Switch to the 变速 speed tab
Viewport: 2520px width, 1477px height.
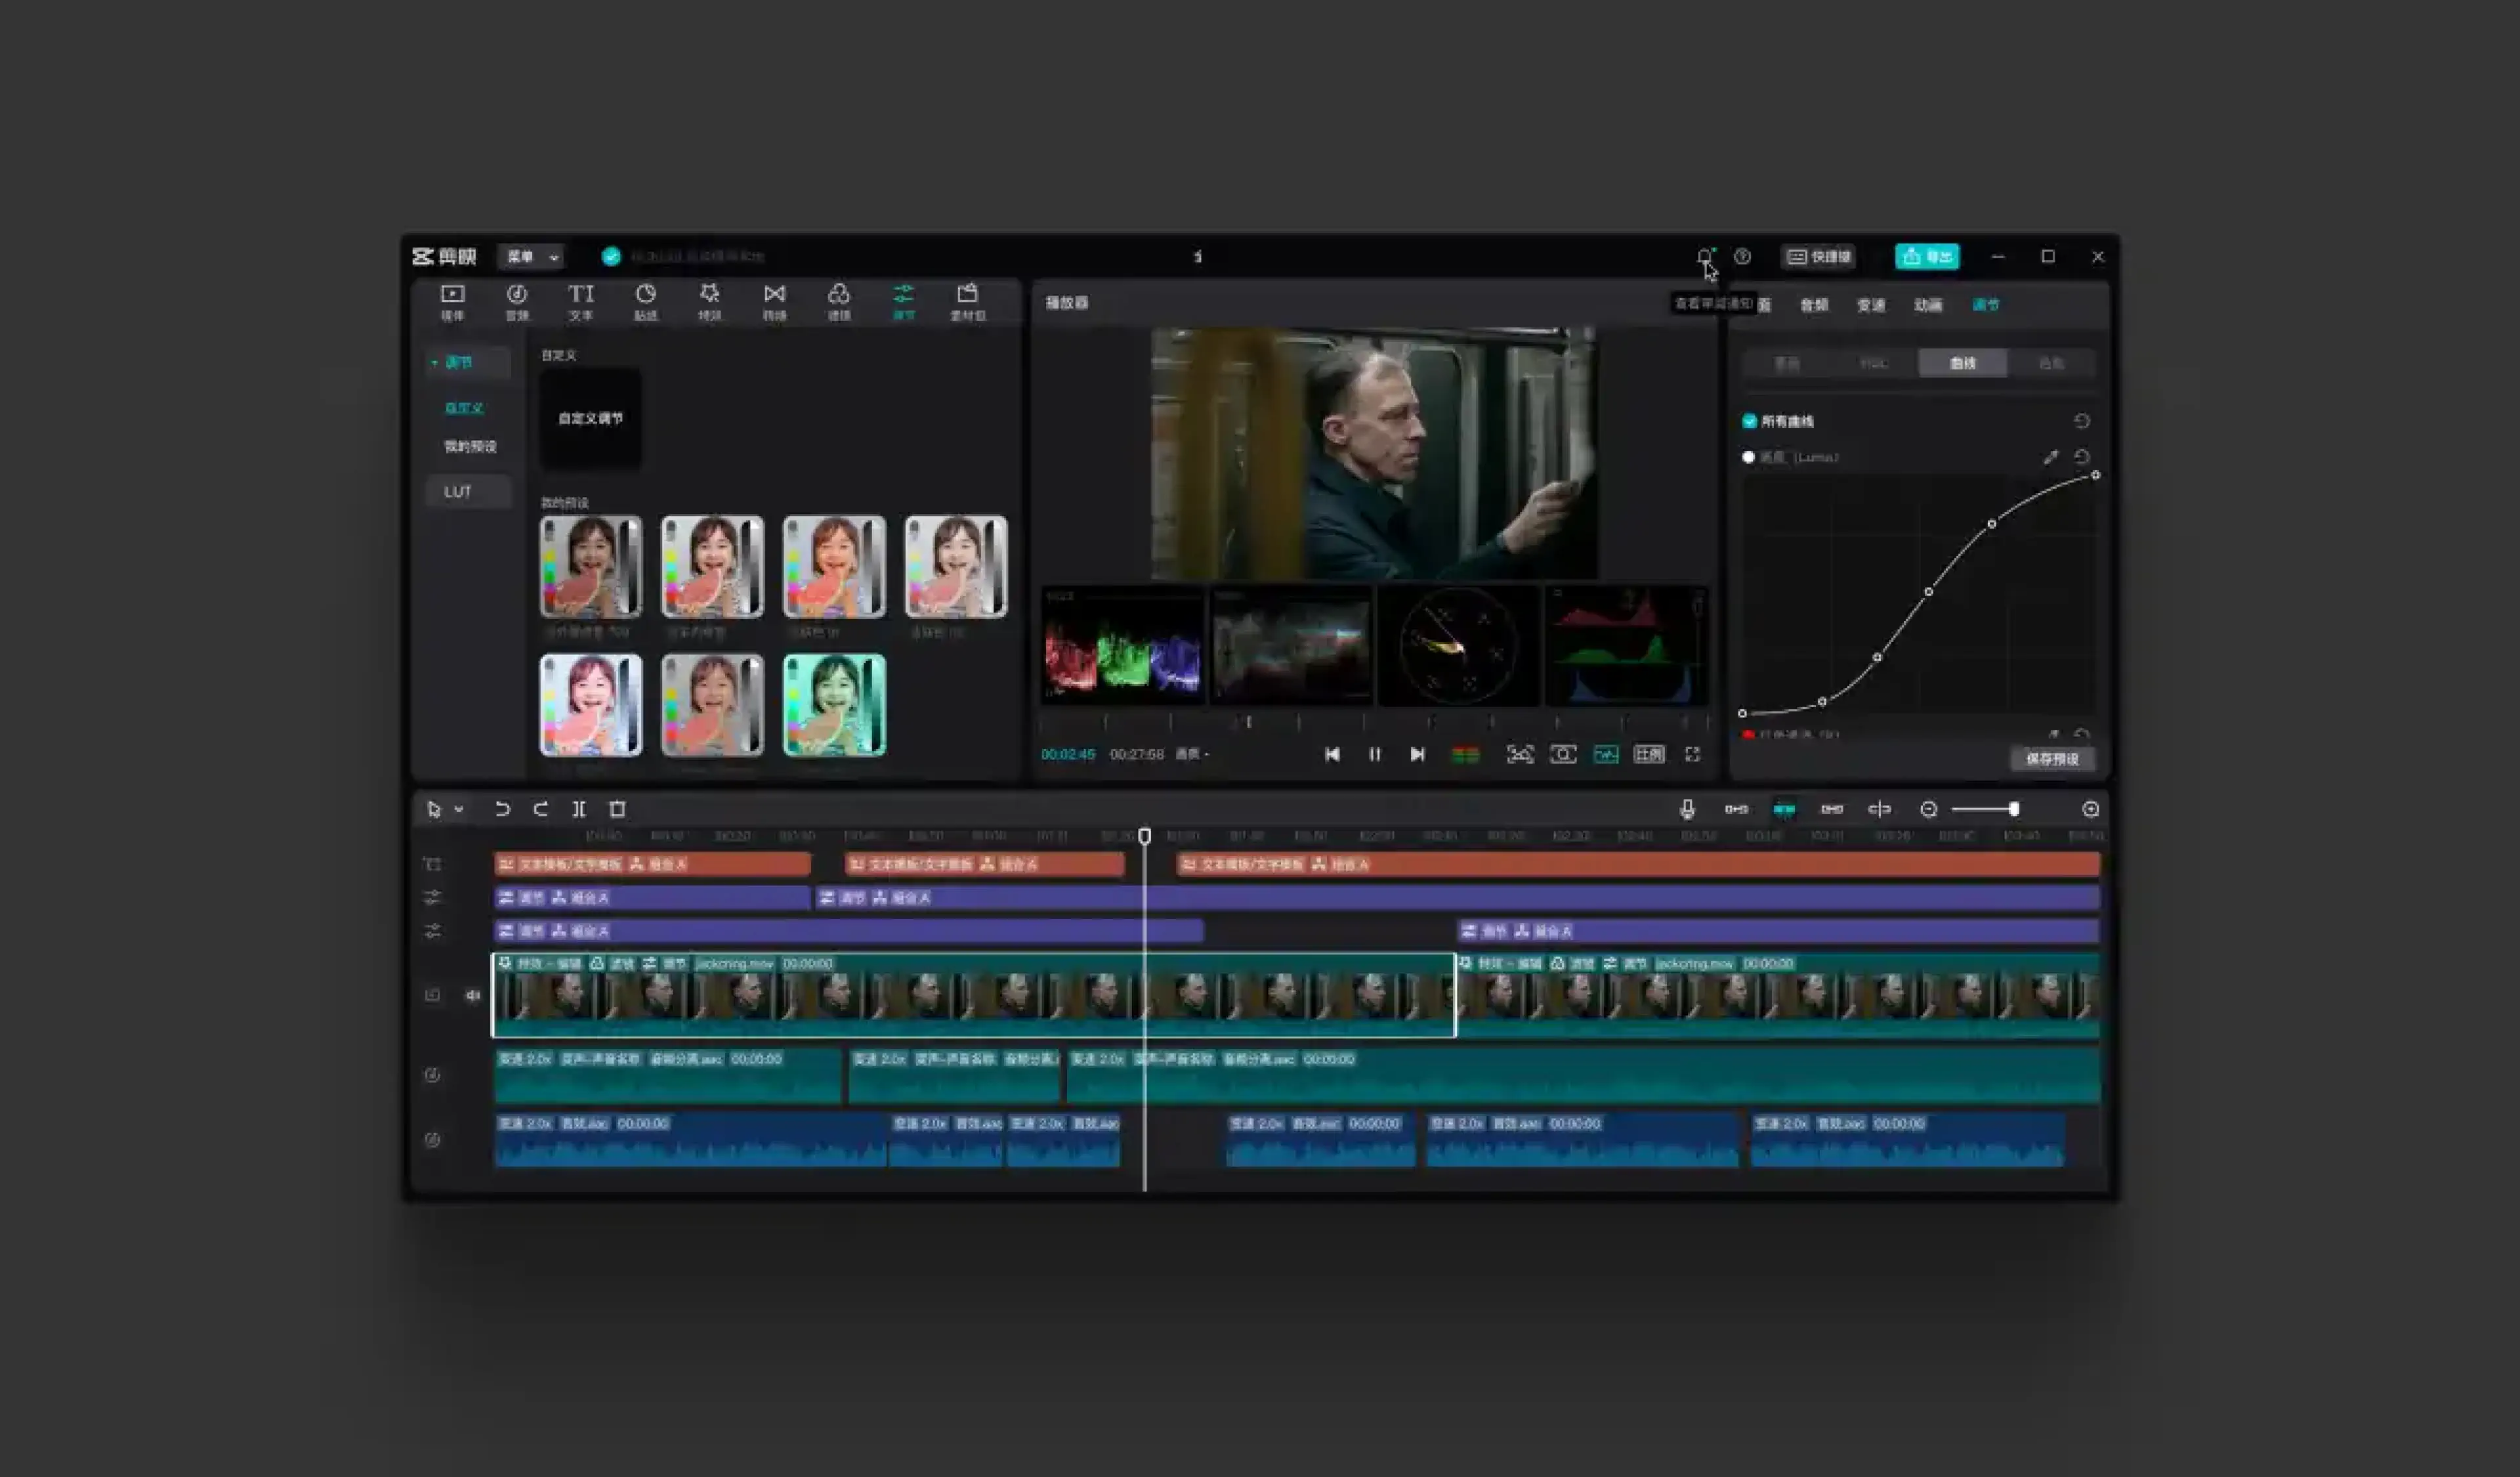tap(1870, 305)
